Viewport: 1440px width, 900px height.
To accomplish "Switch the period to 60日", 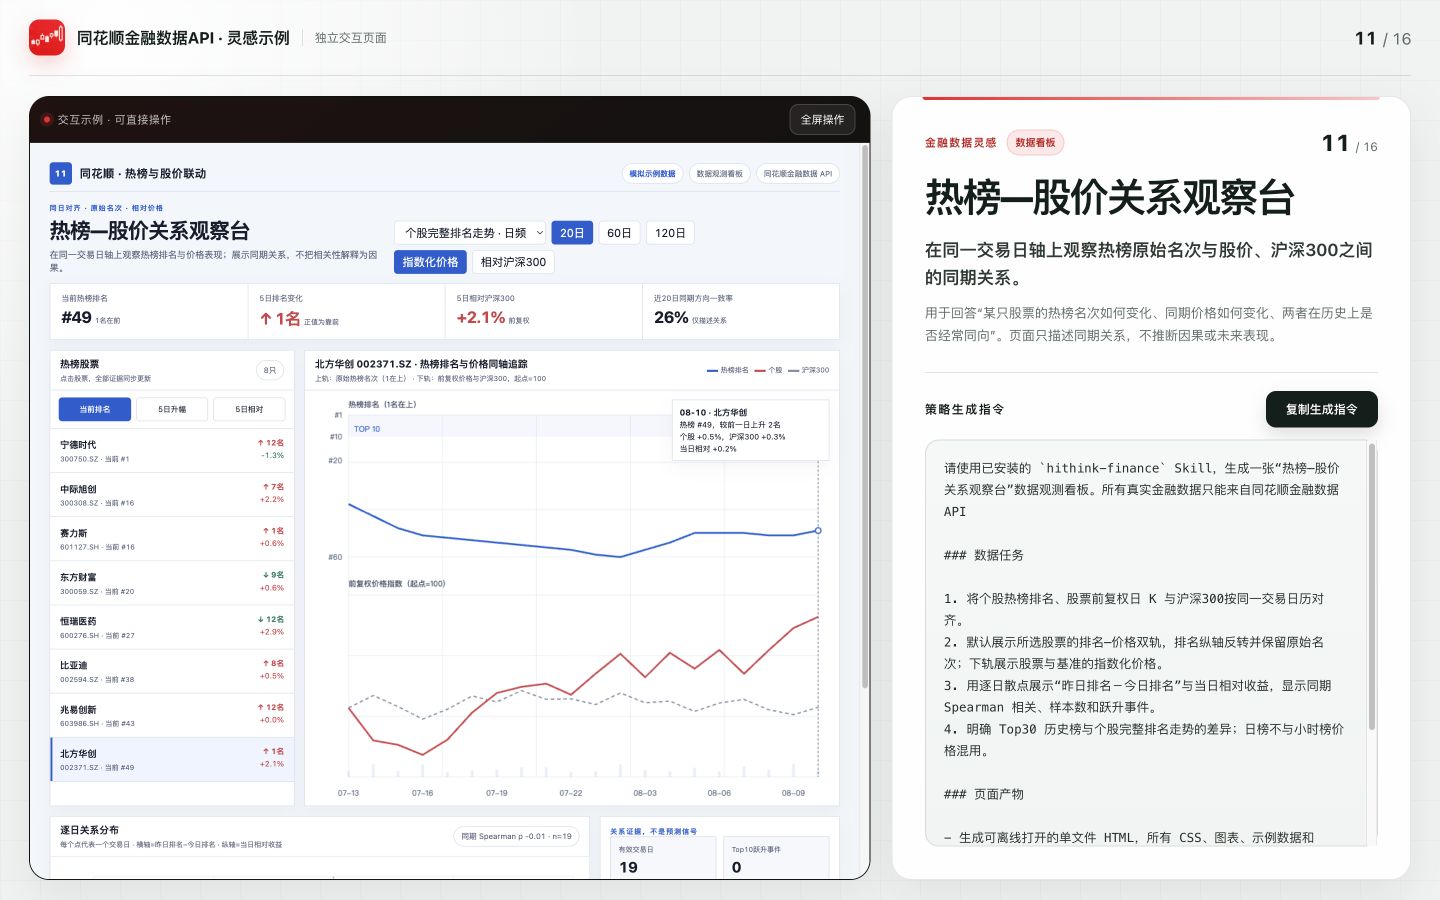I will click(619, 233).
